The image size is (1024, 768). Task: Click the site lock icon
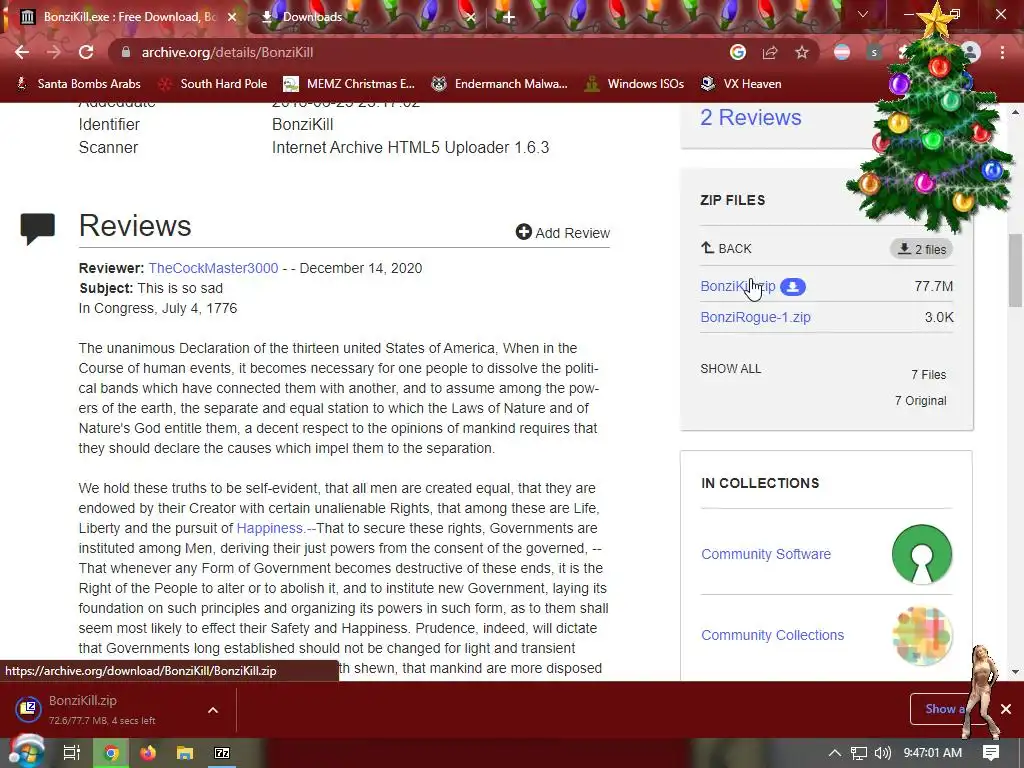[126, 52]
